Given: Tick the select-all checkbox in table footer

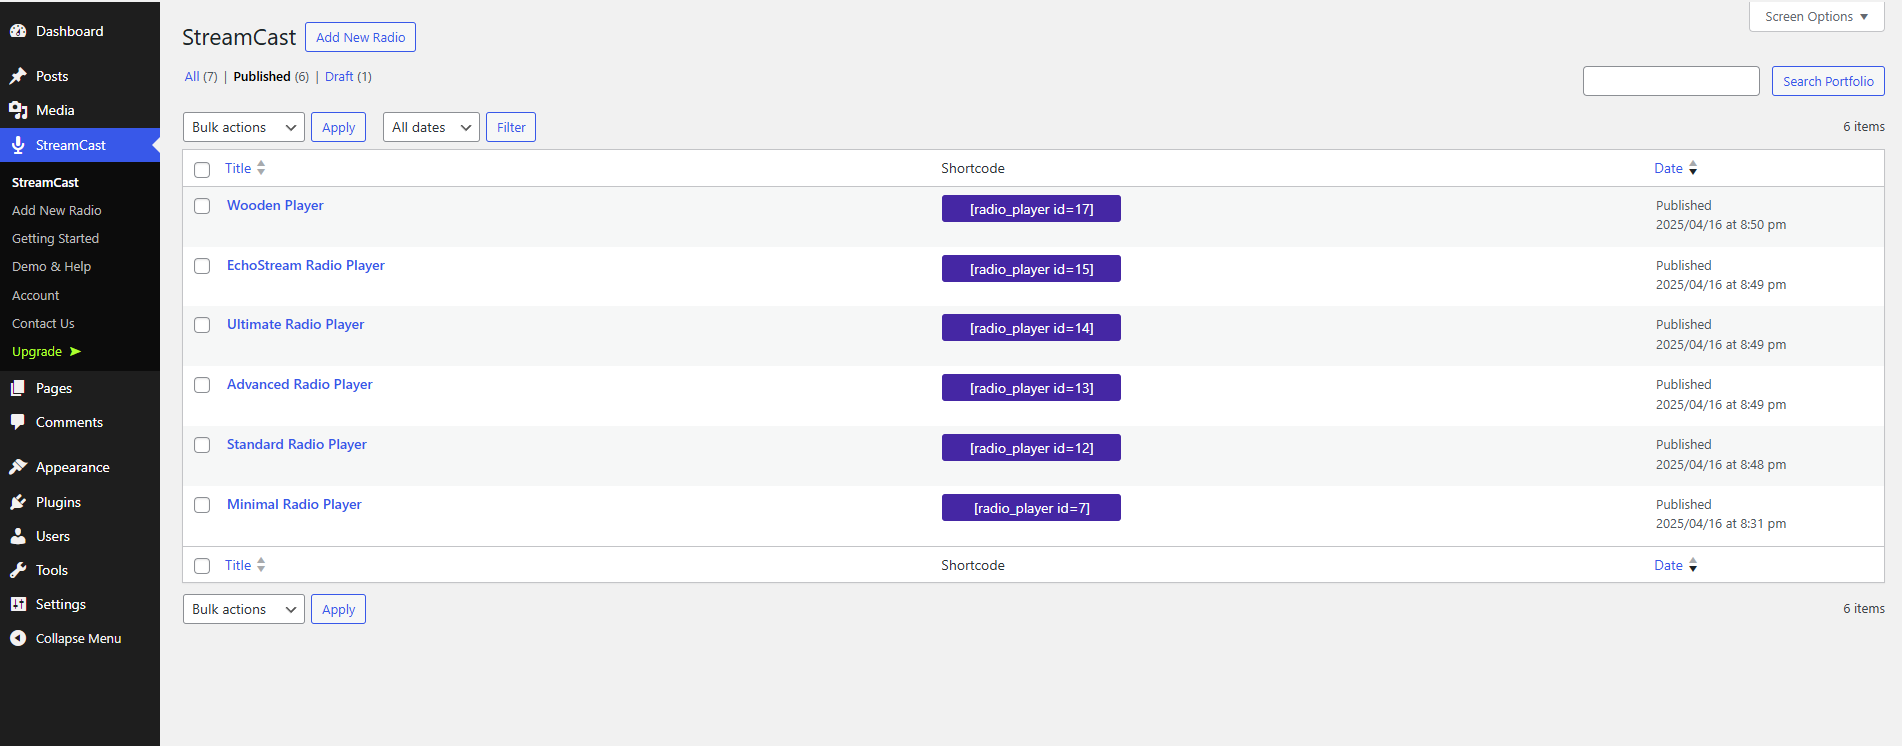Looking at the screenshot, I should pyautogui.click(x=202, y=566).
